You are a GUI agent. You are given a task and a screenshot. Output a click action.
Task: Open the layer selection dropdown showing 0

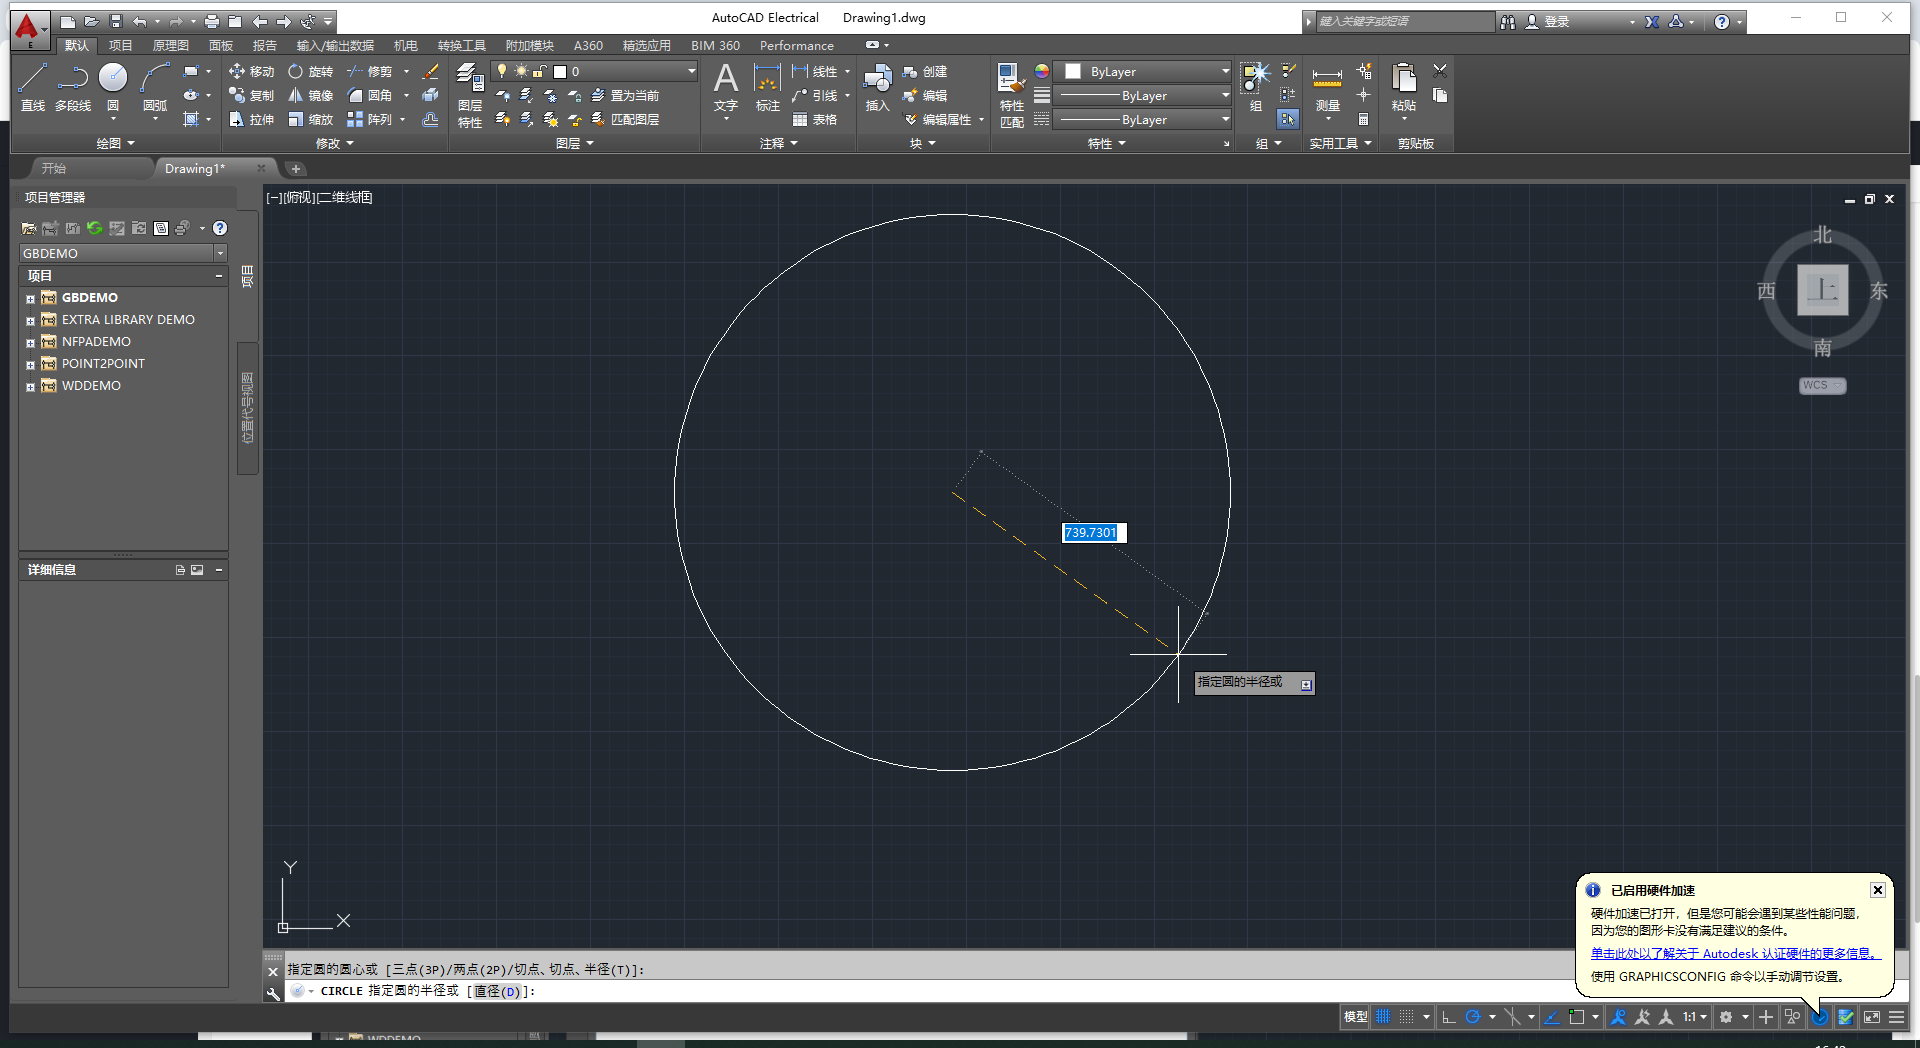click(x=690, y=71)
